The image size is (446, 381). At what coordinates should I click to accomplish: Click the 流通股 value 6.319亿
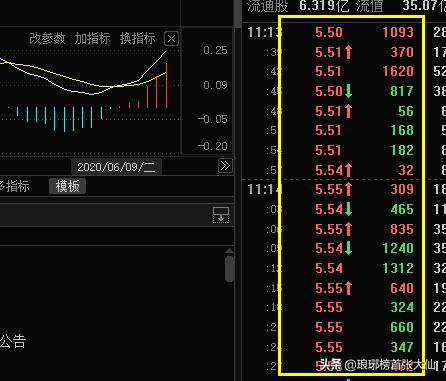(324, 6)
